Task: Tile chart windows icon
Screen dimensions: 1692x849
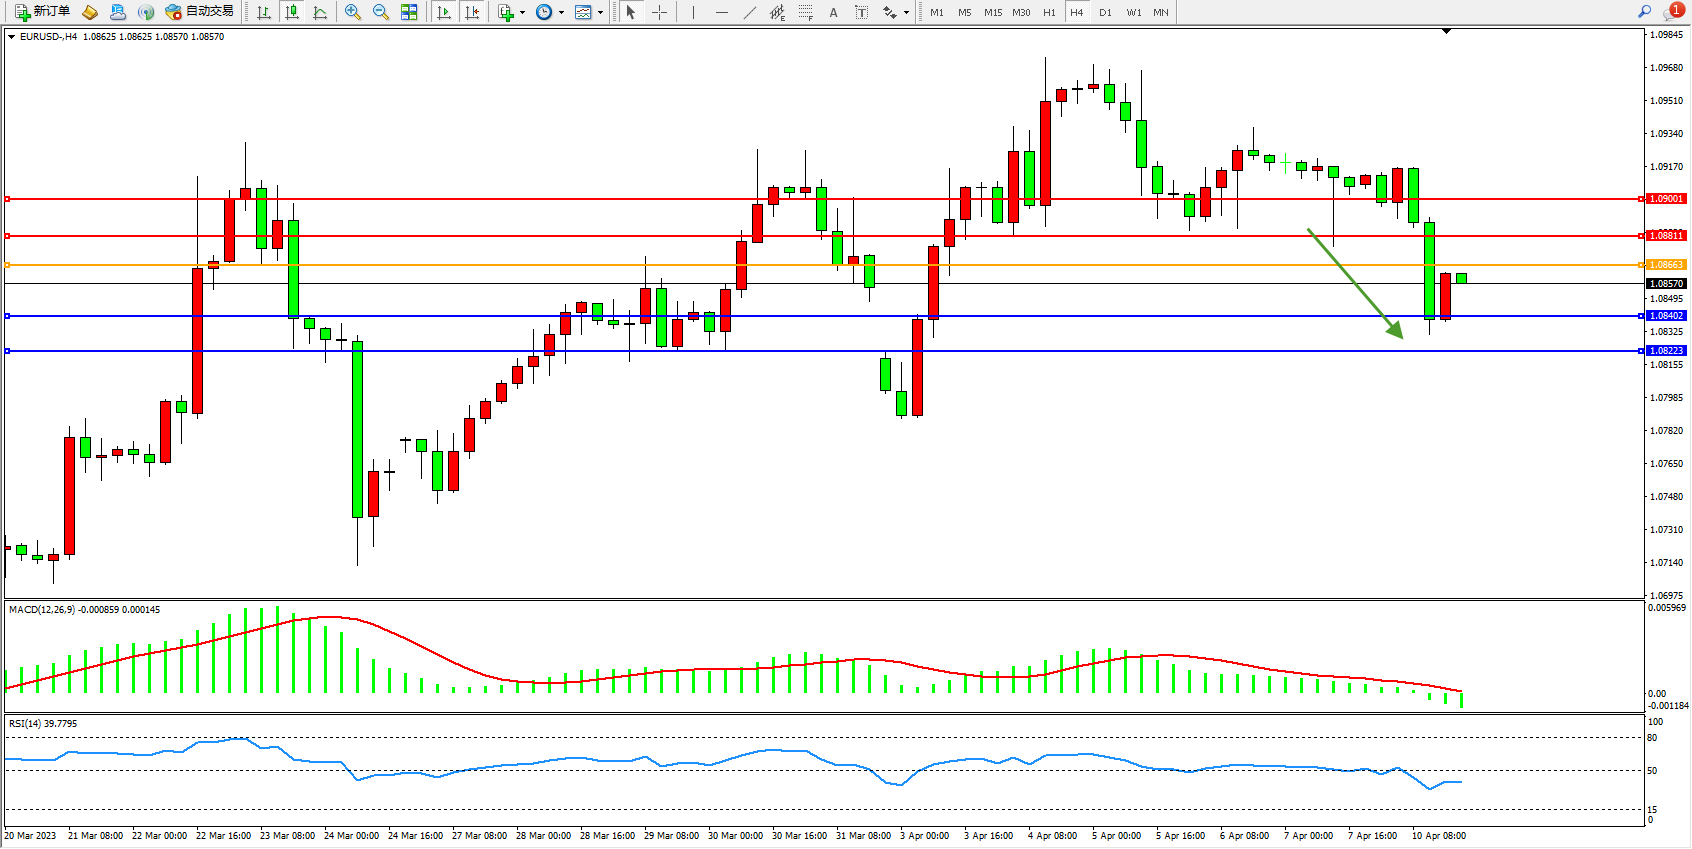Action: tap(409, 12)
